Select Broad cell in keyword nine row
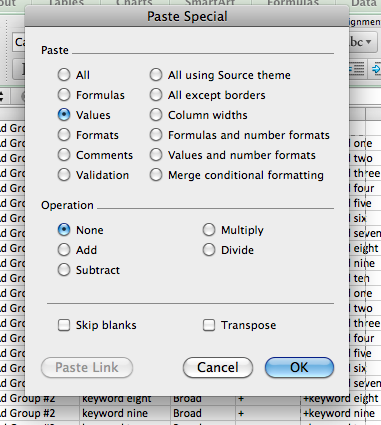 point(203,413)
